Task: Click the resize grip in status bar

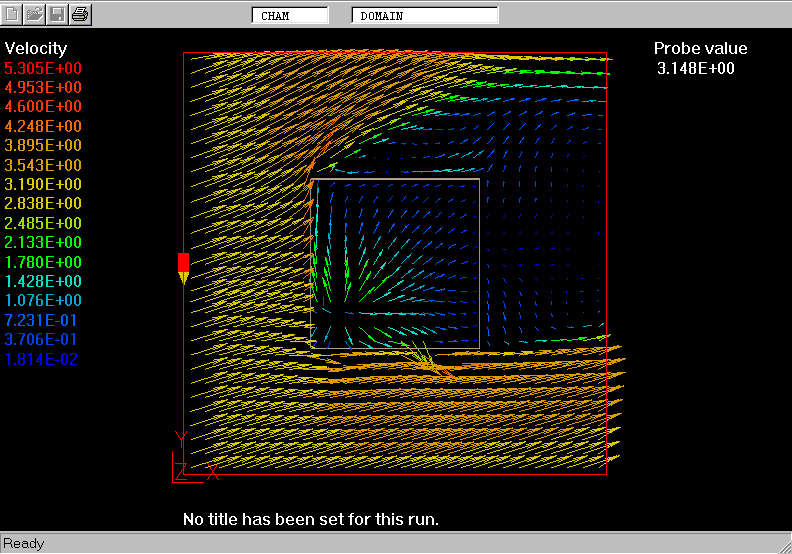Action: pos(782,544)
